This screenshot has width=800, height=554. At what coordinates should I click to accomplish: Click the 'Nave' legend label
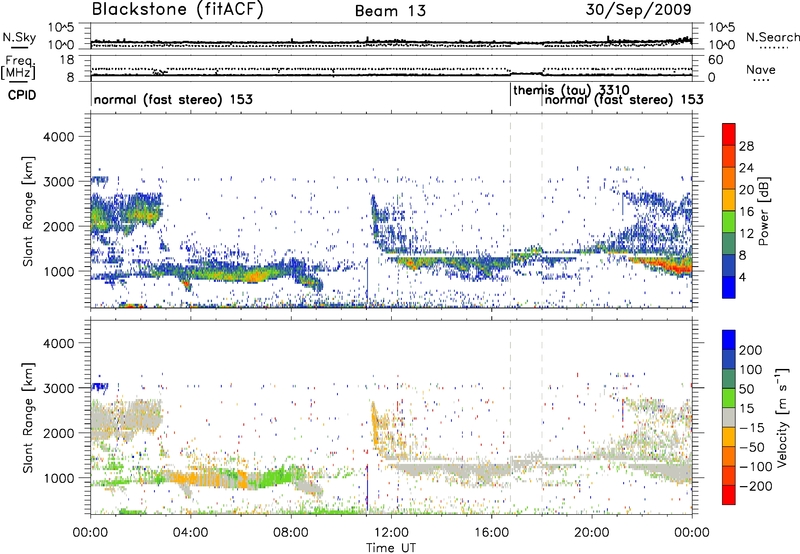[761, 70]
